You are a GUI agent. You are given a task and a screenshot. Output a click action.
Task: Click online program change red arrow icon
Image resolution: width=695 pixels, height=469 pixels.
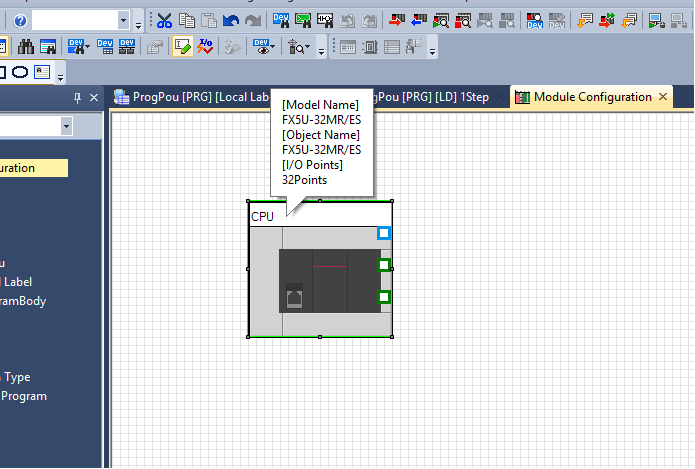click(x=607, y=20)
